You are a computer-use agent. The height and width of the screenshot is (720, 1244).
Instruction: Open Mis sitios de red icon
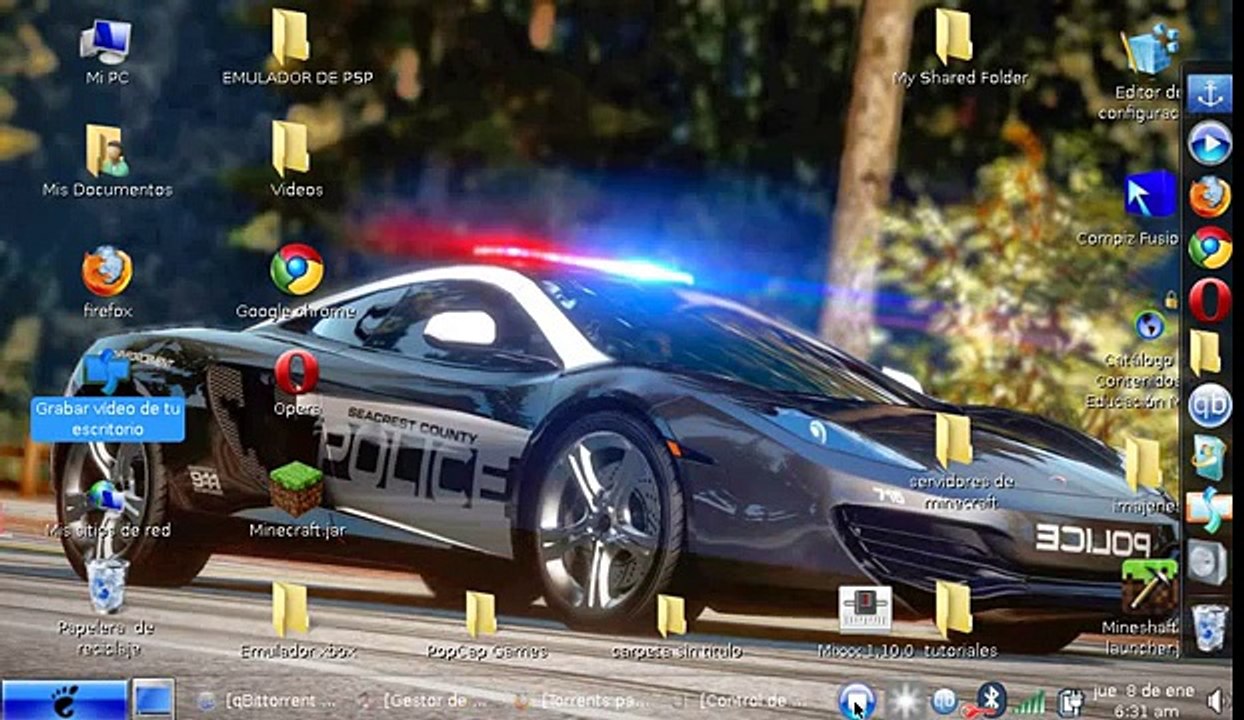point(107,496)
